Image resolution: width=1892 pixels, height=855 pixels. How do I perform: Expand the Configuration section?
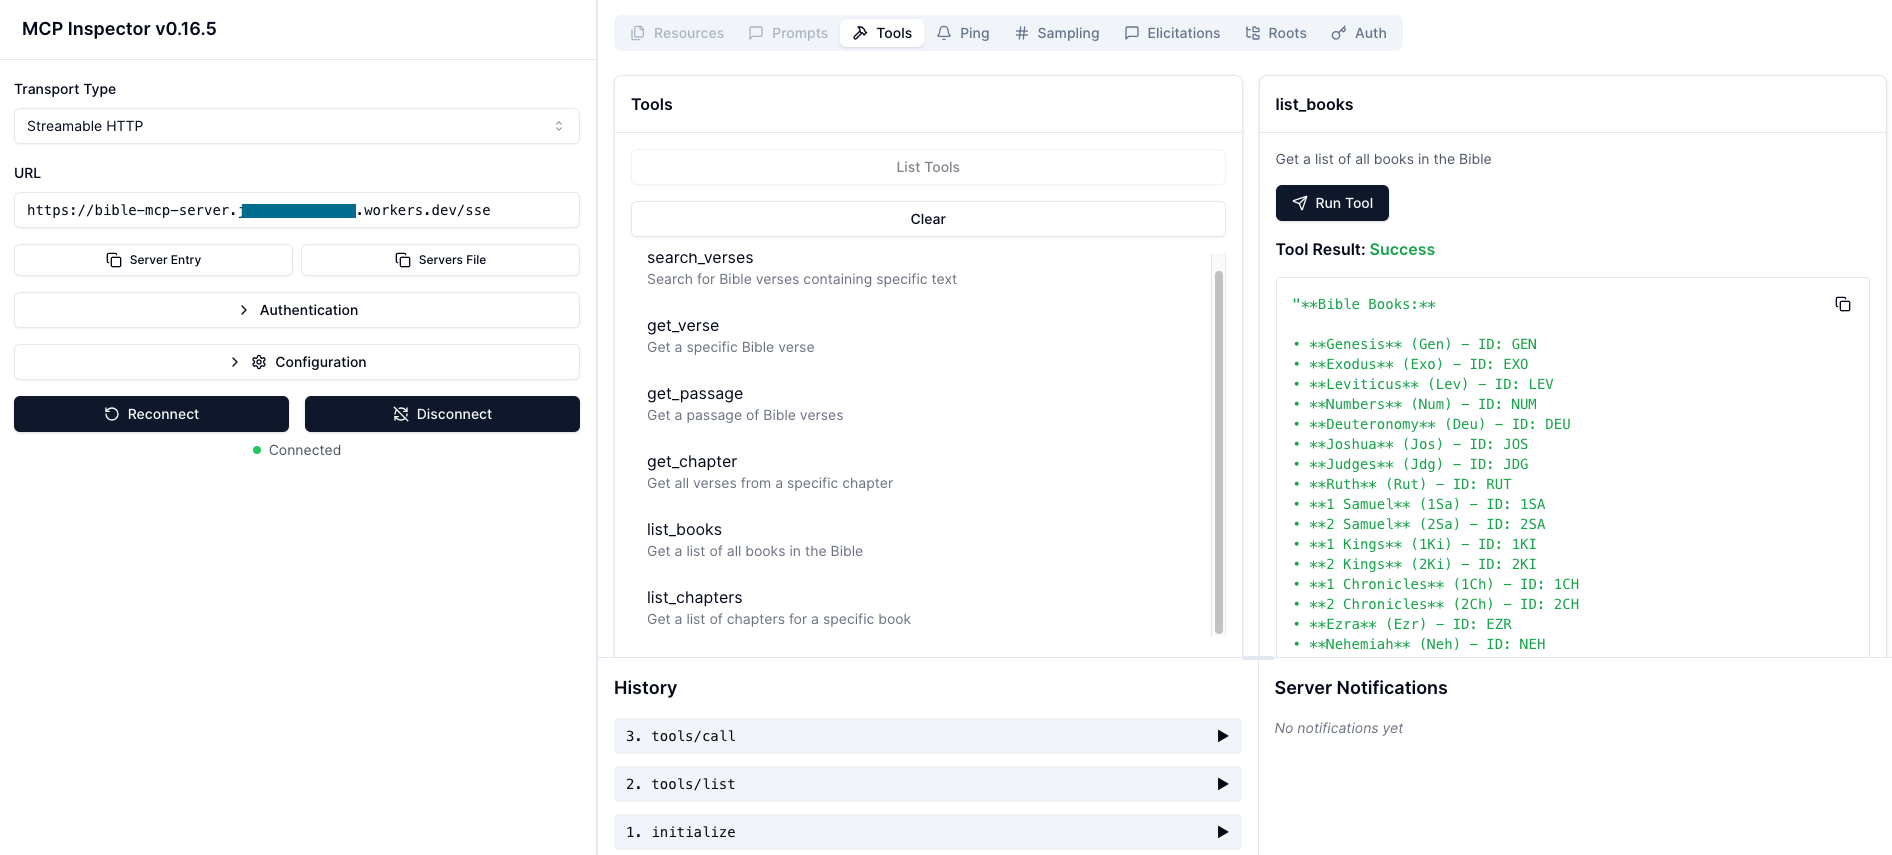click(297, 362)
